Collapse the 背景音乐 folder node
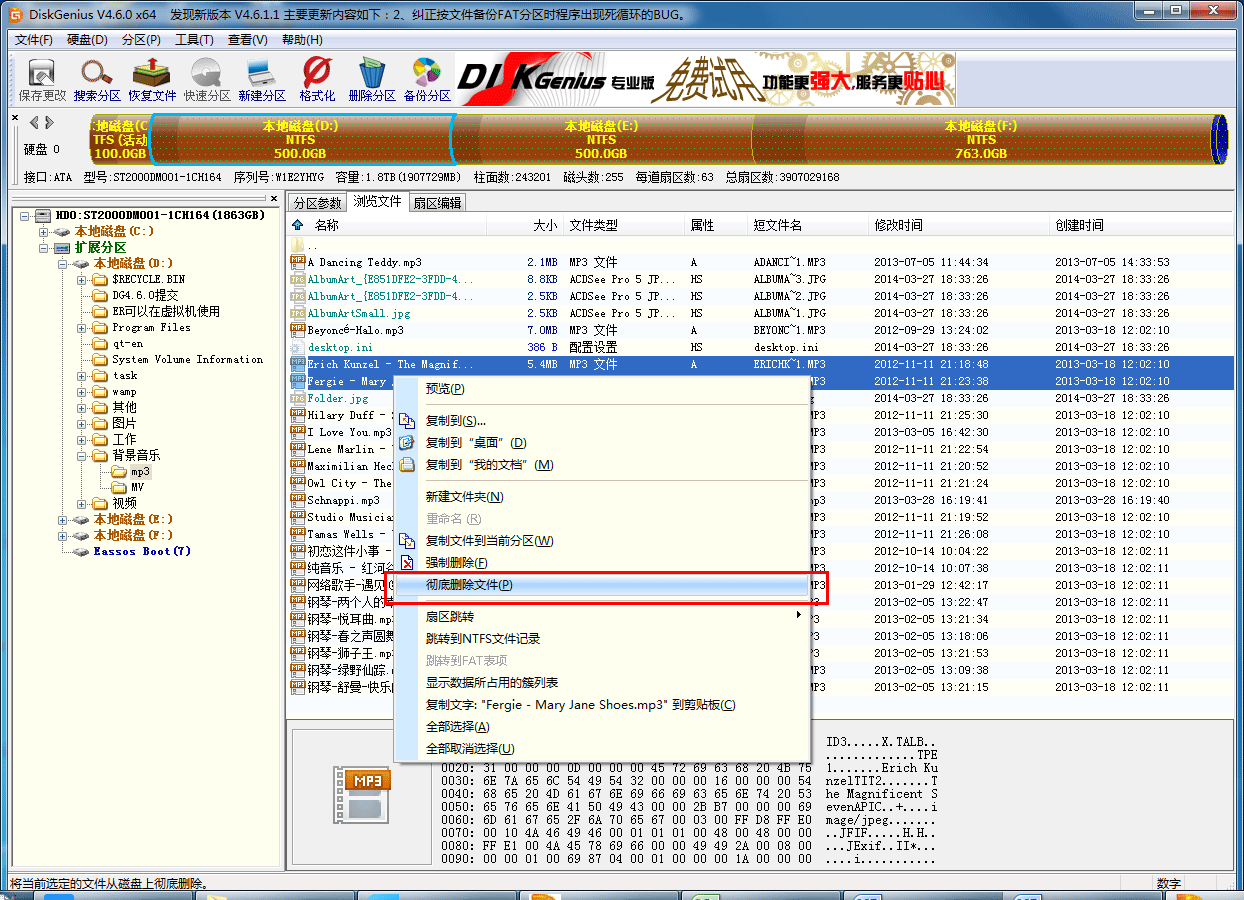Viewport: 1244px width, 900px height. [81, 455]
